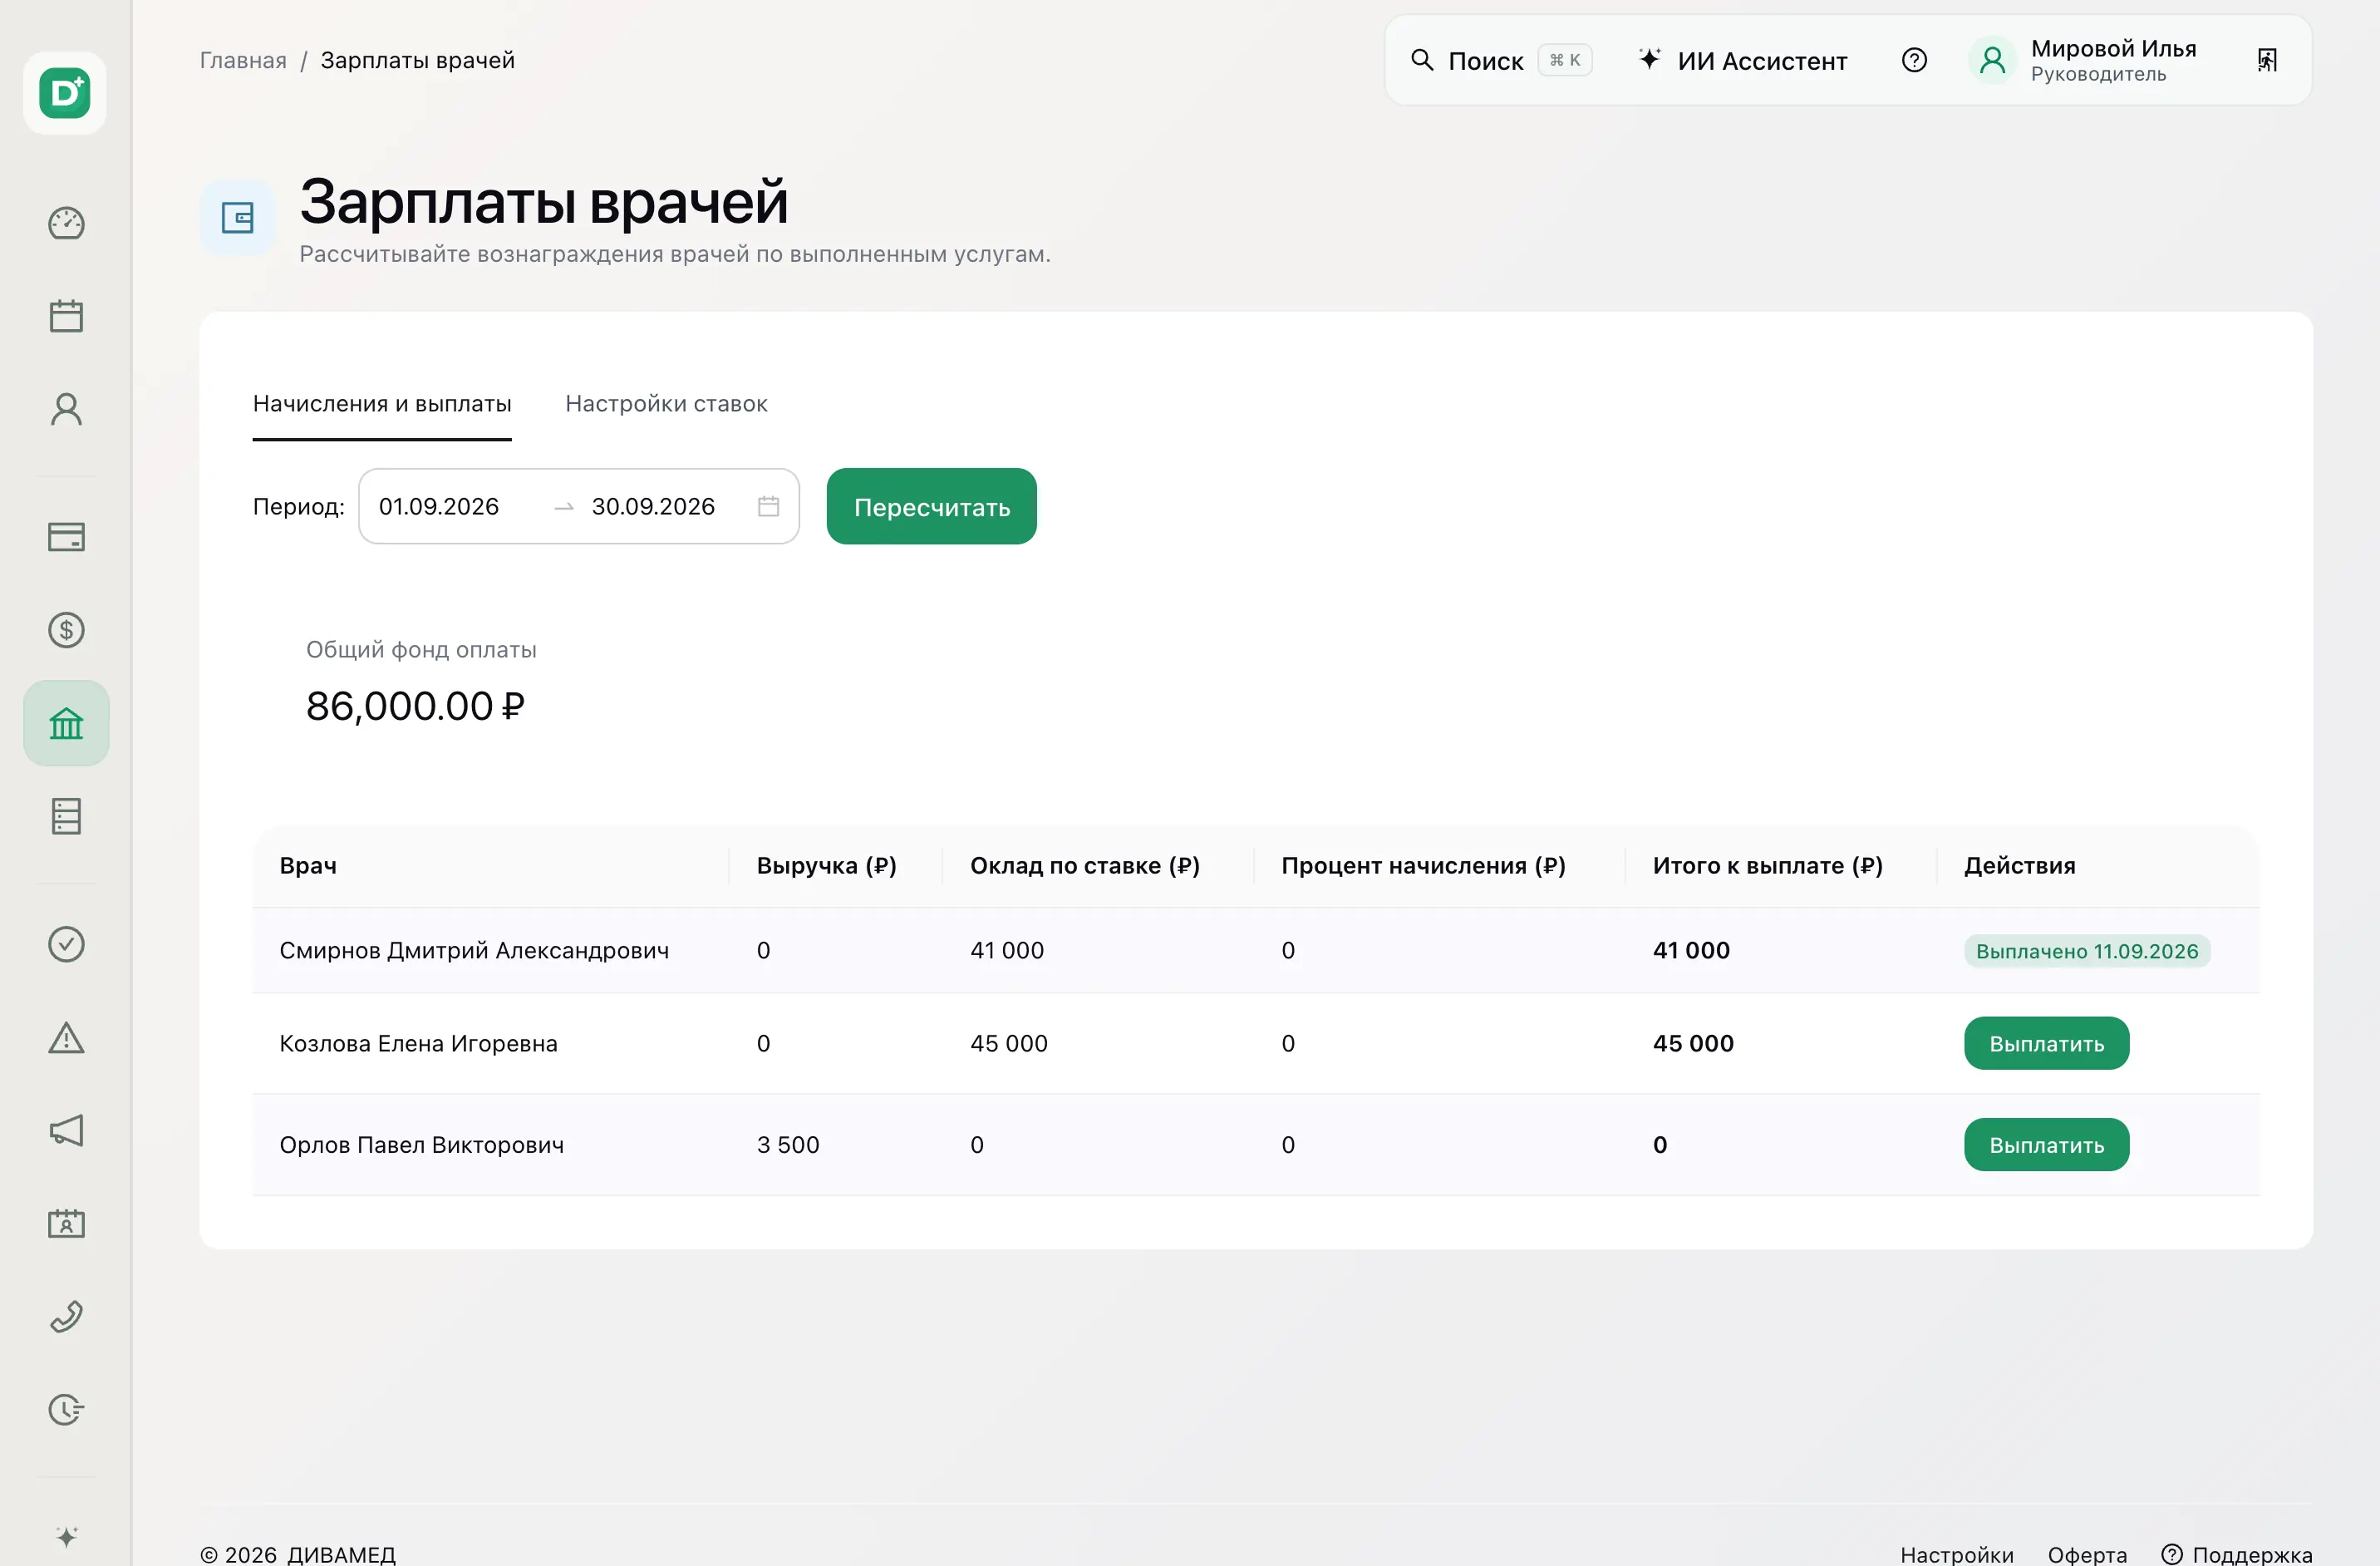Image resolution: width=2380 pixels, height=1566 pixels.
Task: Open the megaphone marketing icon
Action: 66,1130
